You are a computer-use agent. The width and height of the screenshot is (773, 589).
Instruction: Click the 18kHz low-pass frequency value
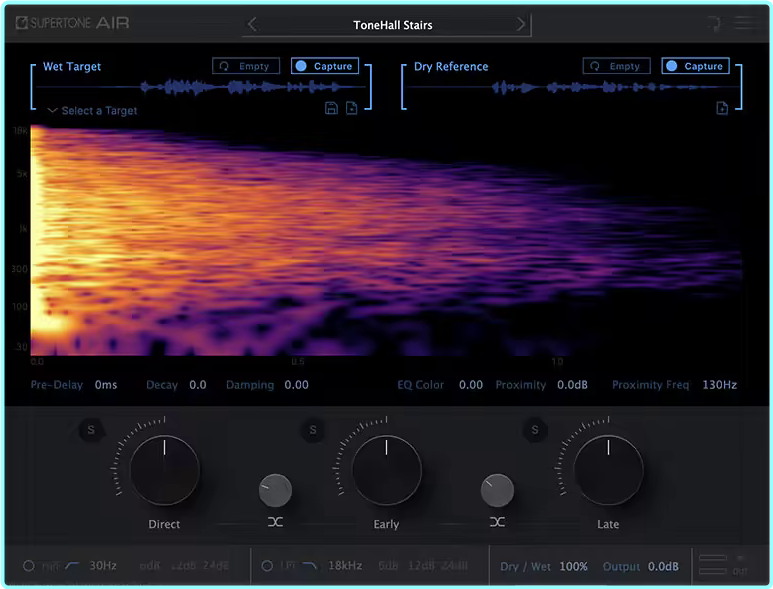pyautogui.click(x=345, y=565)
